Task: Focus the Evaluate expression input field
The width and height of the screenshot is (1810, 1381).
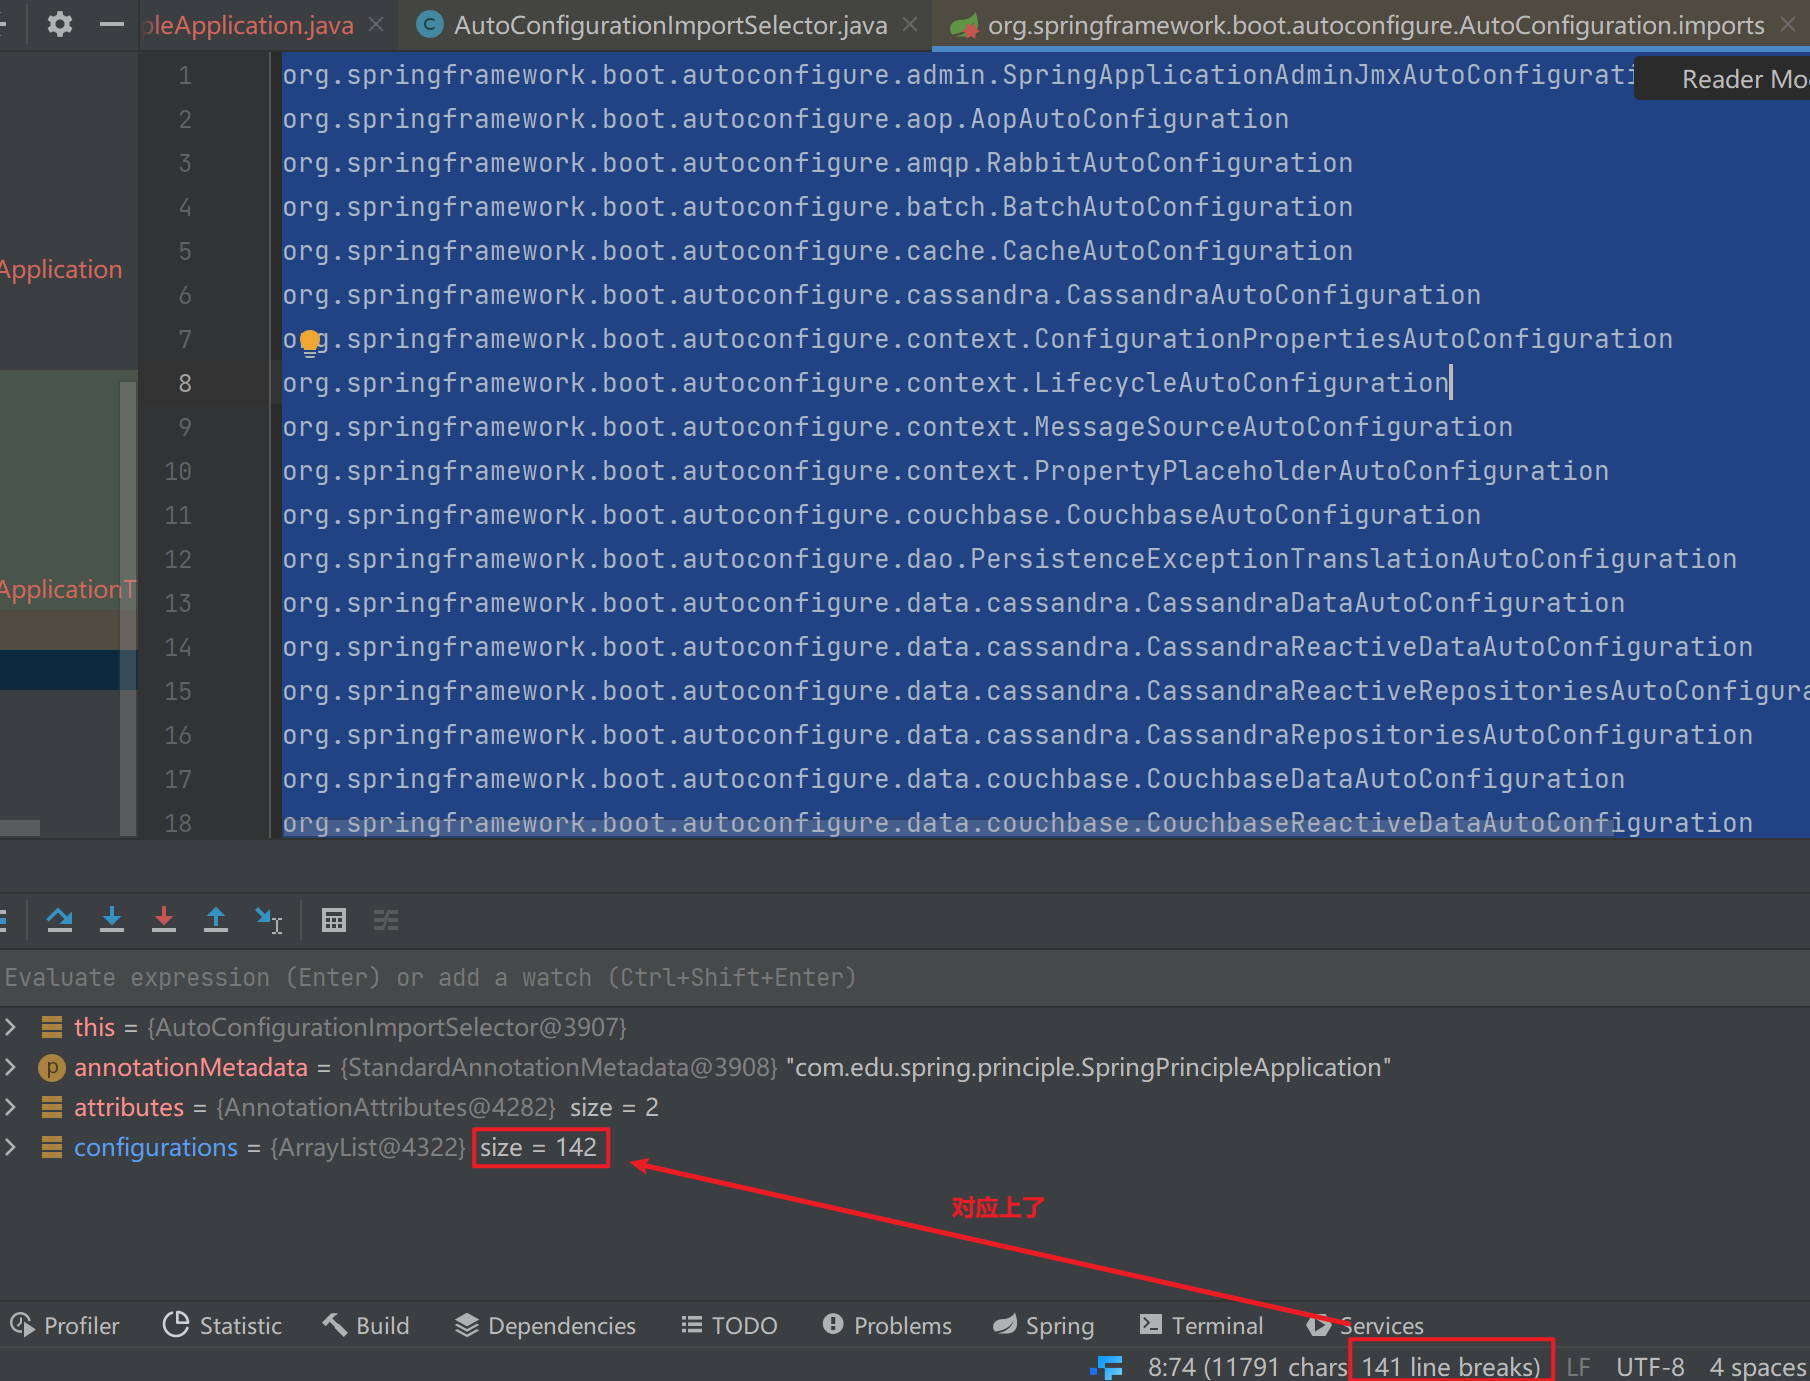Action: coord(905,977)
